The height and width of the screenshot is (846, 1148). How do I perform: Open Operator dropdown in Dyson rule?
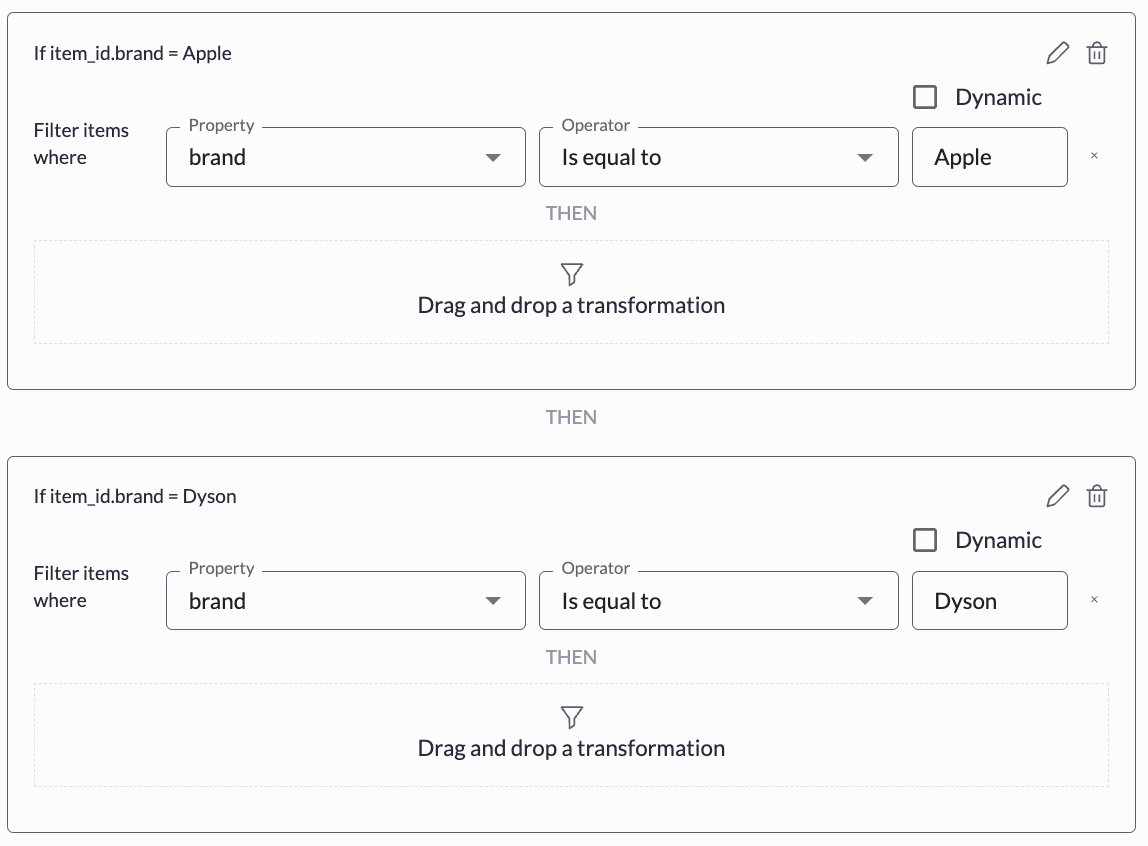[x=718, y=600]
